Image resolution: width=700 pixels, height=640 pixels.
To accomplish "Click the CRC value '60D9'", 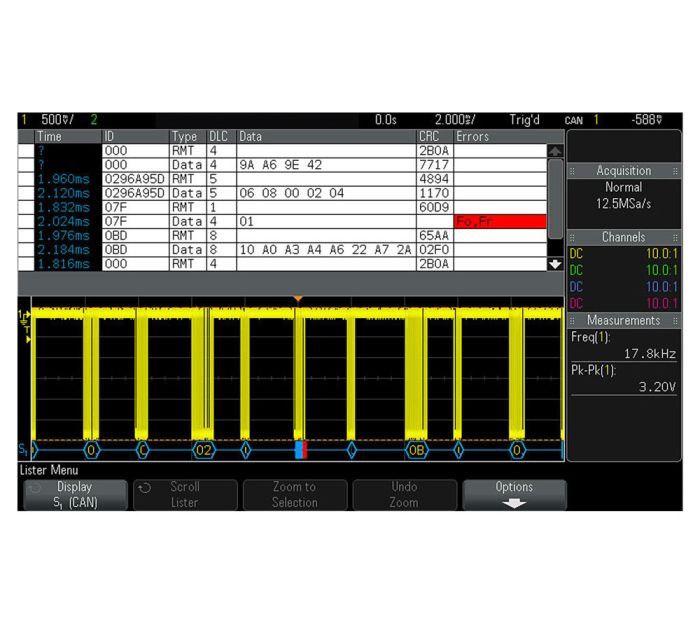I will coord(433,208).
